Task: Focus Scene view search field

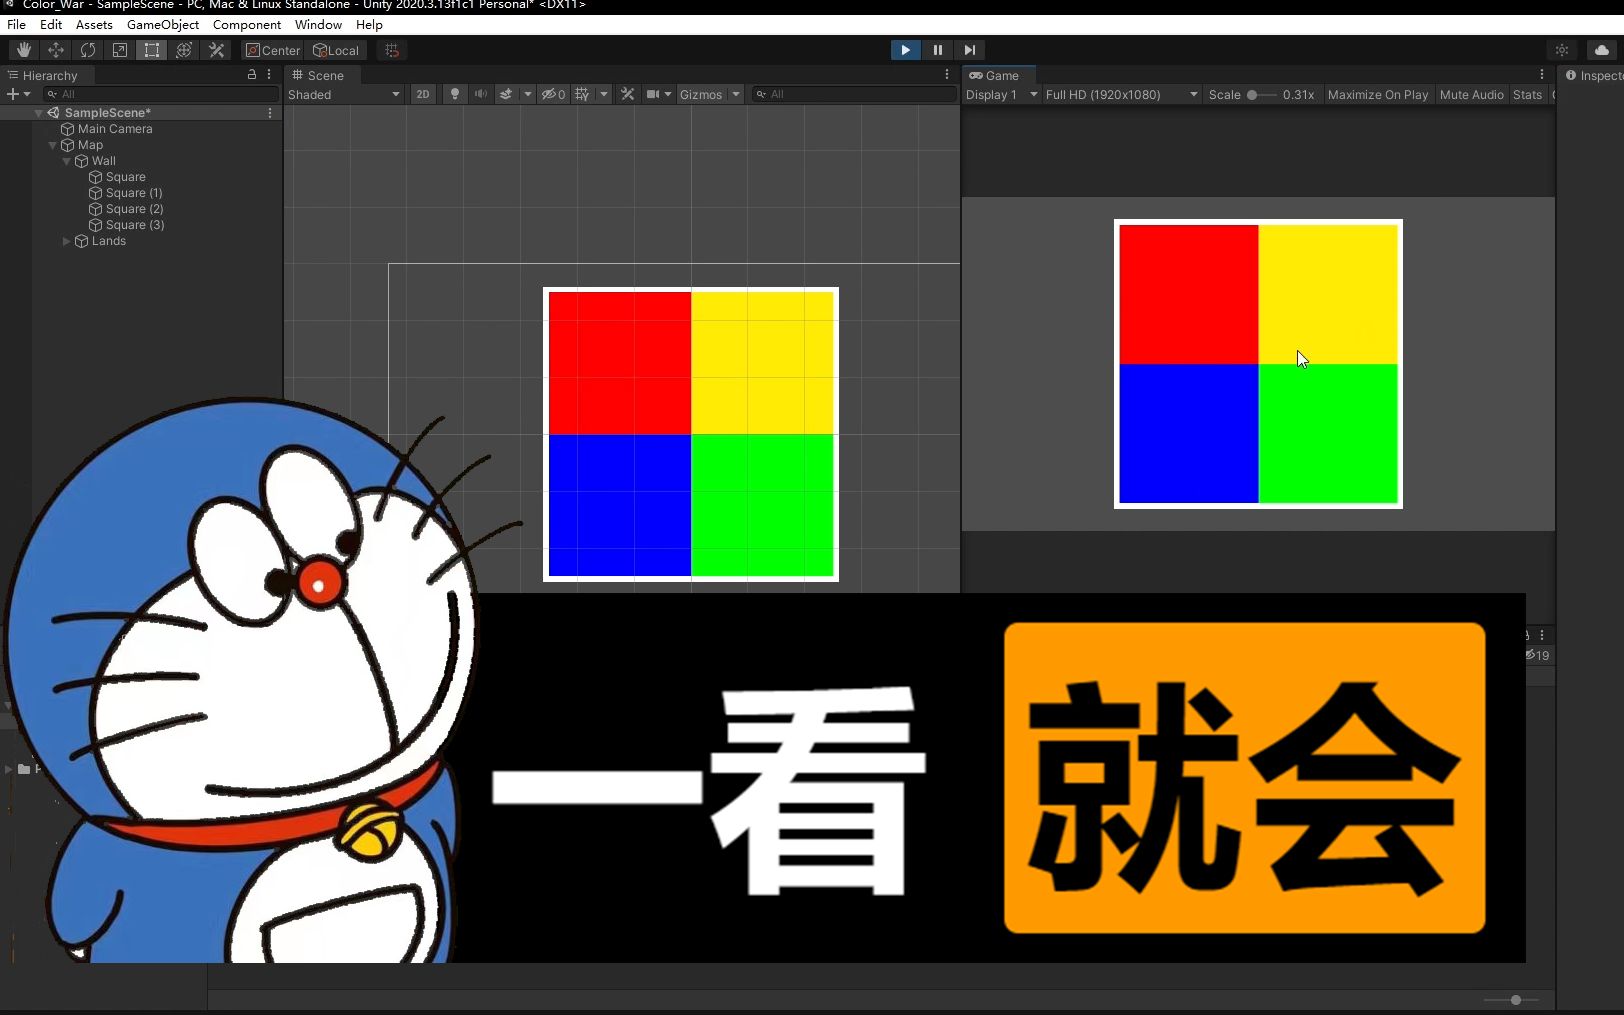Action: click(x=854, y=94)
